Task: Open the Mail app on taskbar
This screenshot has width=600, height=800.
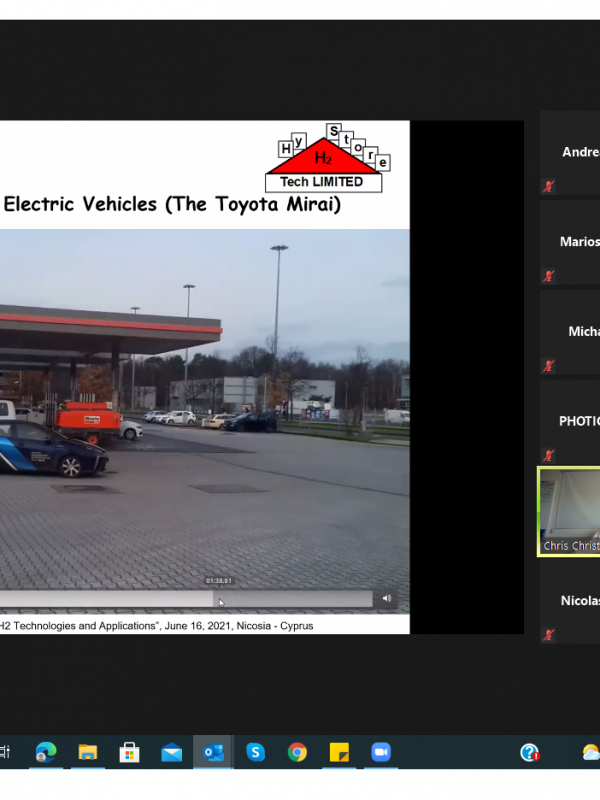Action: [171, 753]
